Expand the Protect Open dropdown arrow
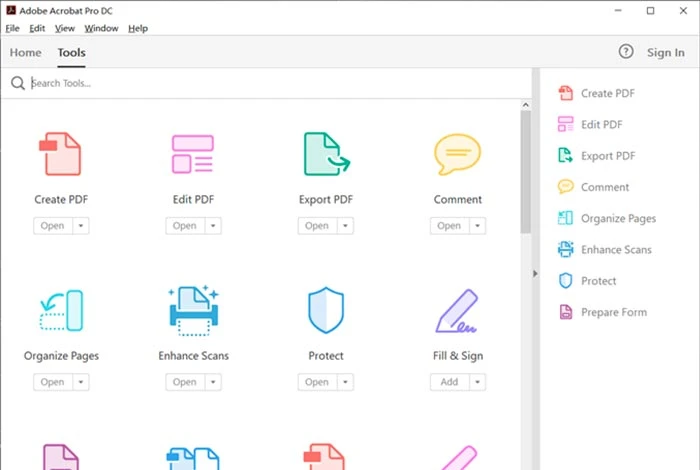 (345, 382)
